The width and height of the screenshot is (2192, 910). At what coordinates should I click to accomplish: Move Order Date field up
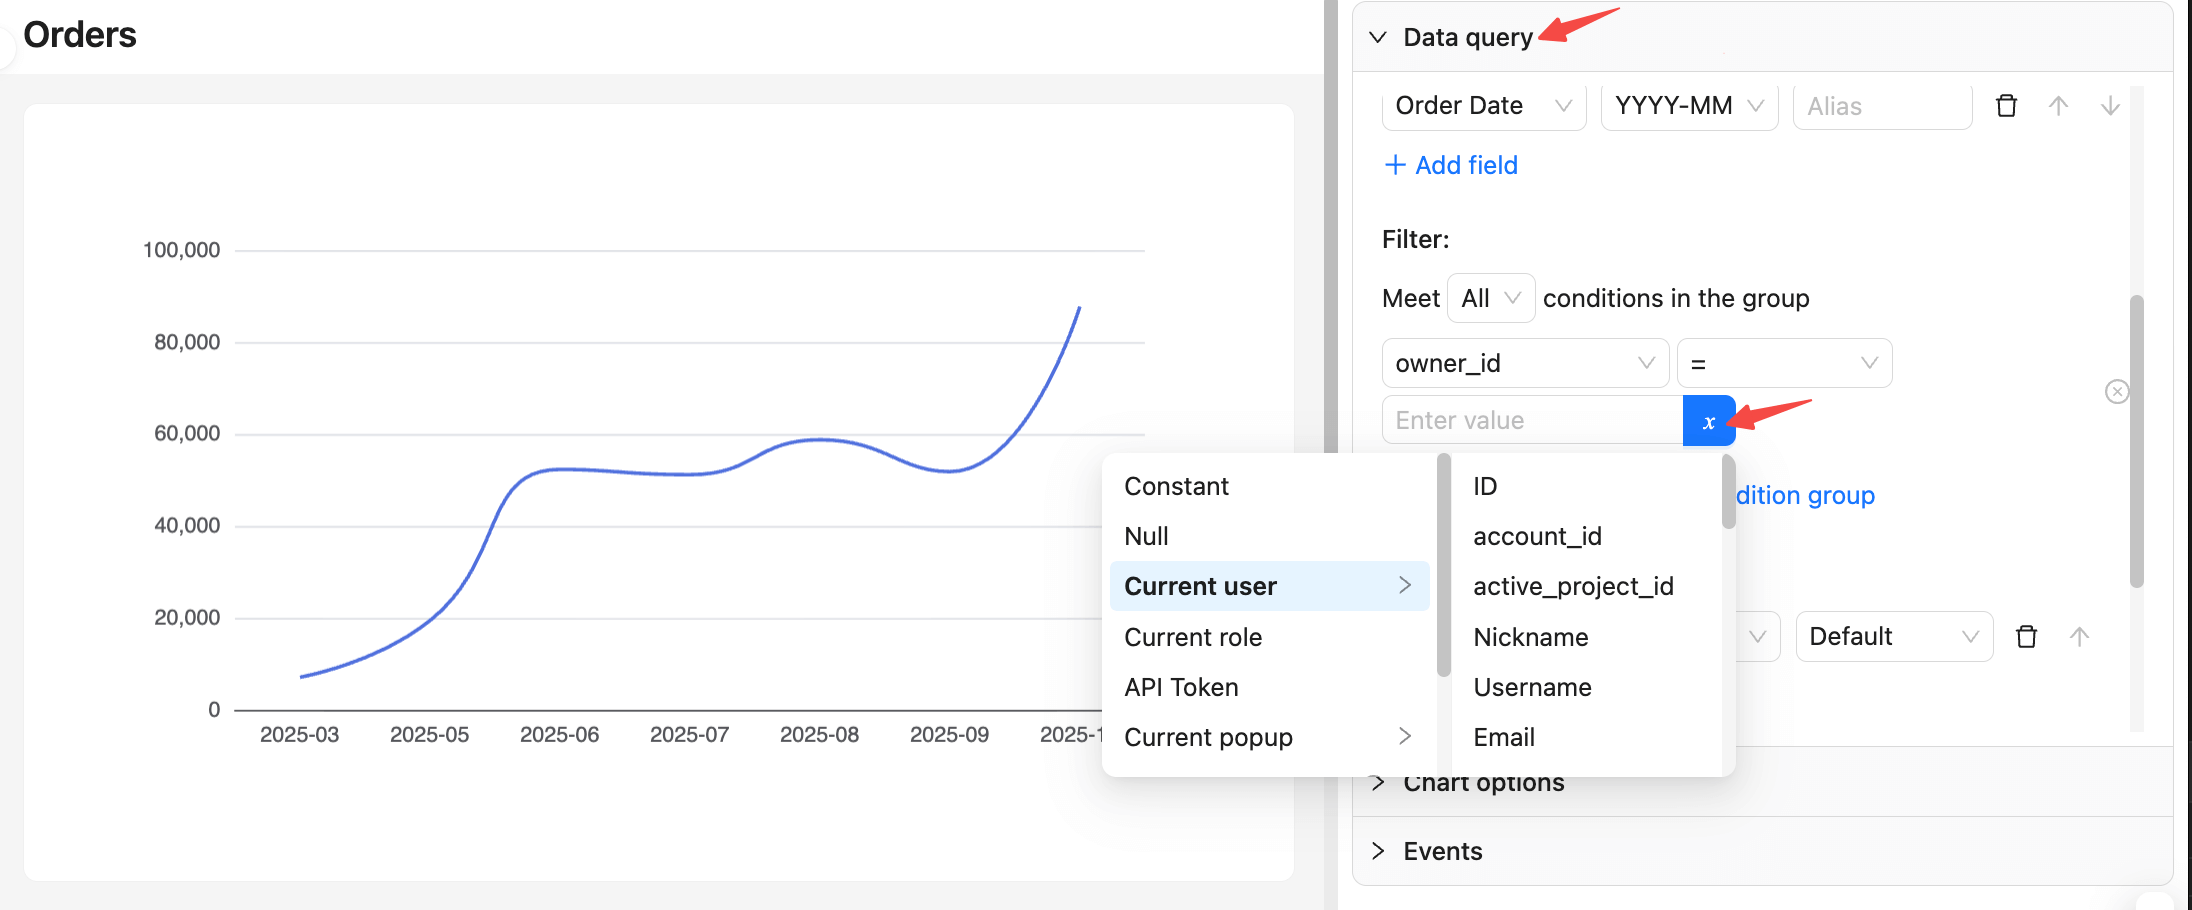pos(2058,106)
